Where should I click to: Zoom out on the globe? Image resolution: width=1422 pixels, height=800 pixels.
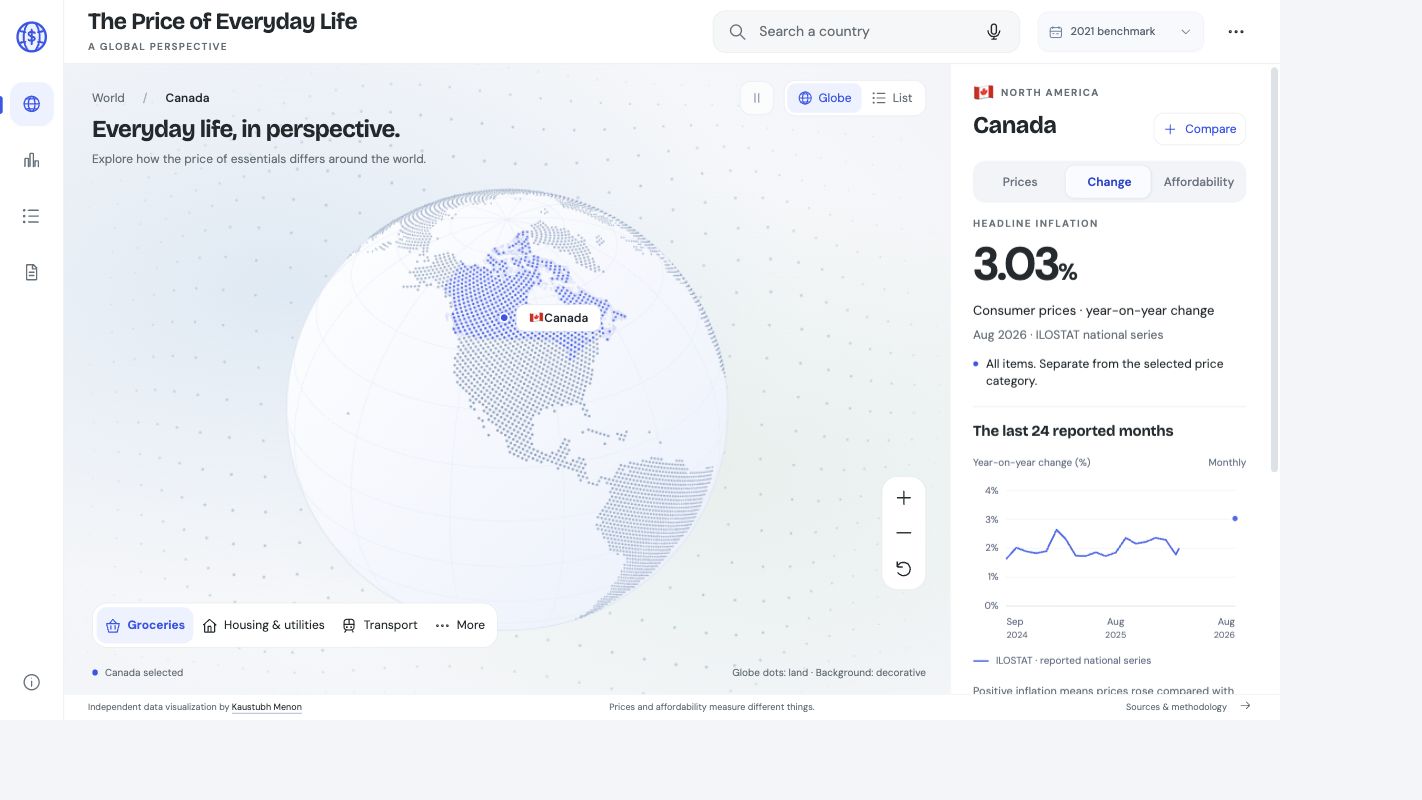pyautogui.click(x=904, y=533)
